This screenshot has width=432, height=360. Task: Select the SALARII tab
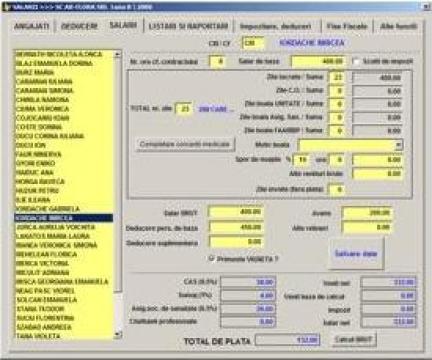pyautogui.click(x=123, y=25)
